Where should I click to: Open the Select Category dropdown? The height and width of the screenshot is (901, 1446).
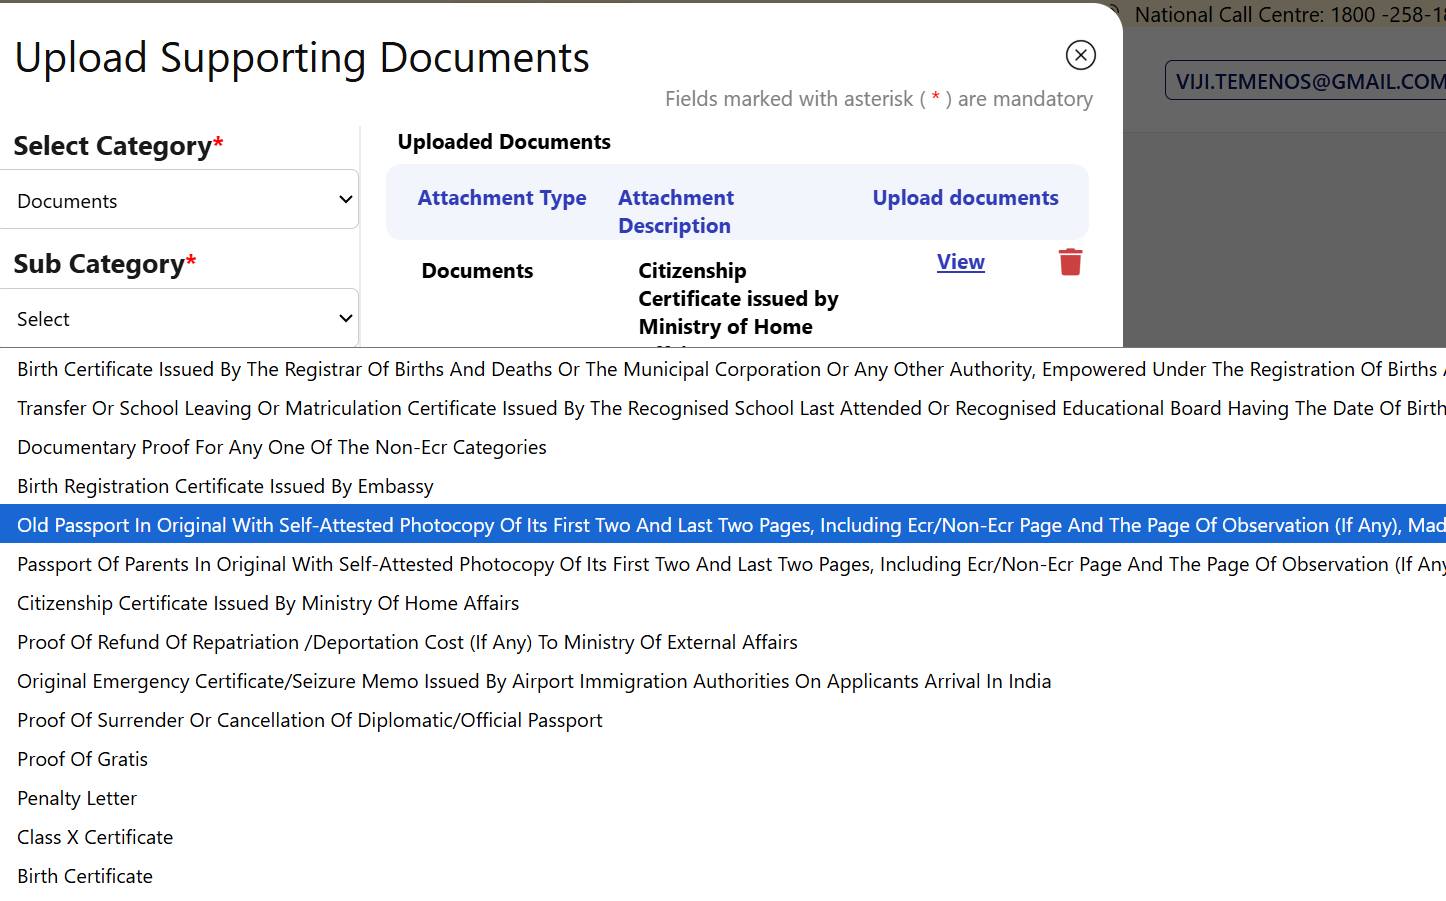click(180, 200)
